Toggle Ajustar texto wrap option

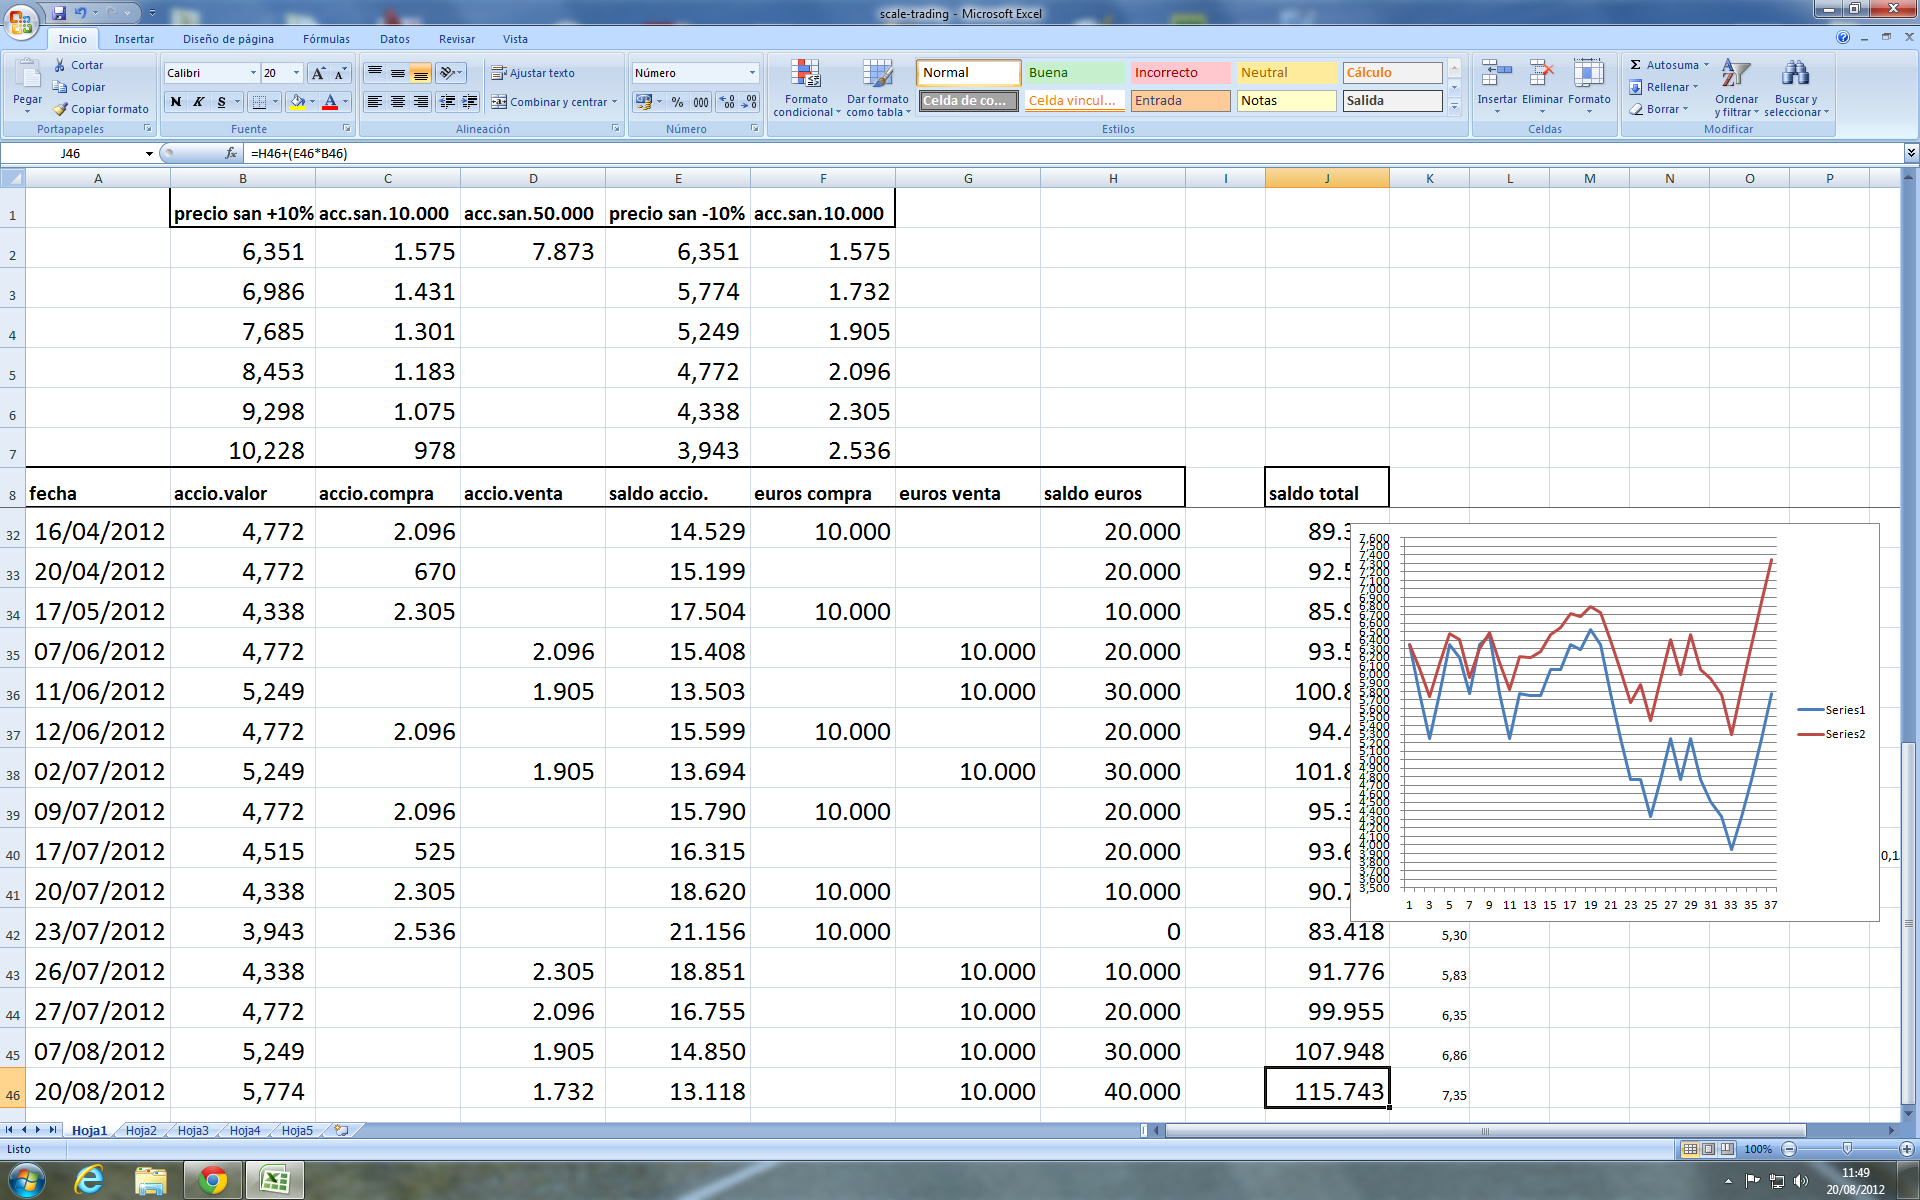(x=533, y=73)
